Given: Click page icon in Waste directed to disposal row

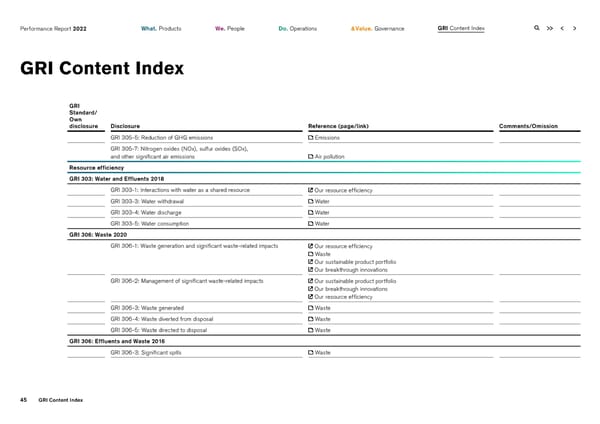Looking at the screenshot, I should point(311,330).
